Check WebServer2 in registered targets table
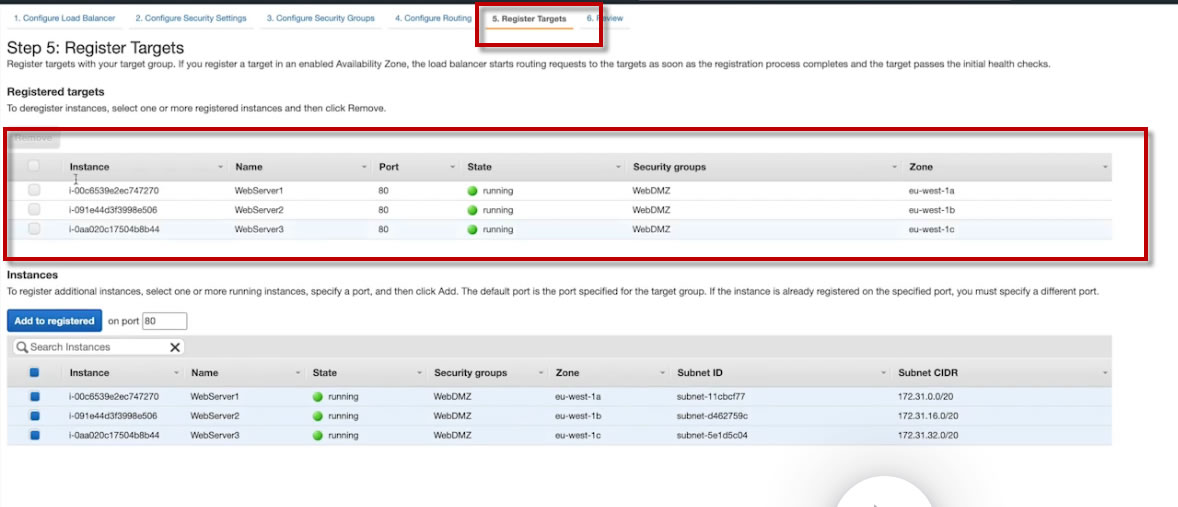This screenshot has width=1178, height=507. click(34, 210)
